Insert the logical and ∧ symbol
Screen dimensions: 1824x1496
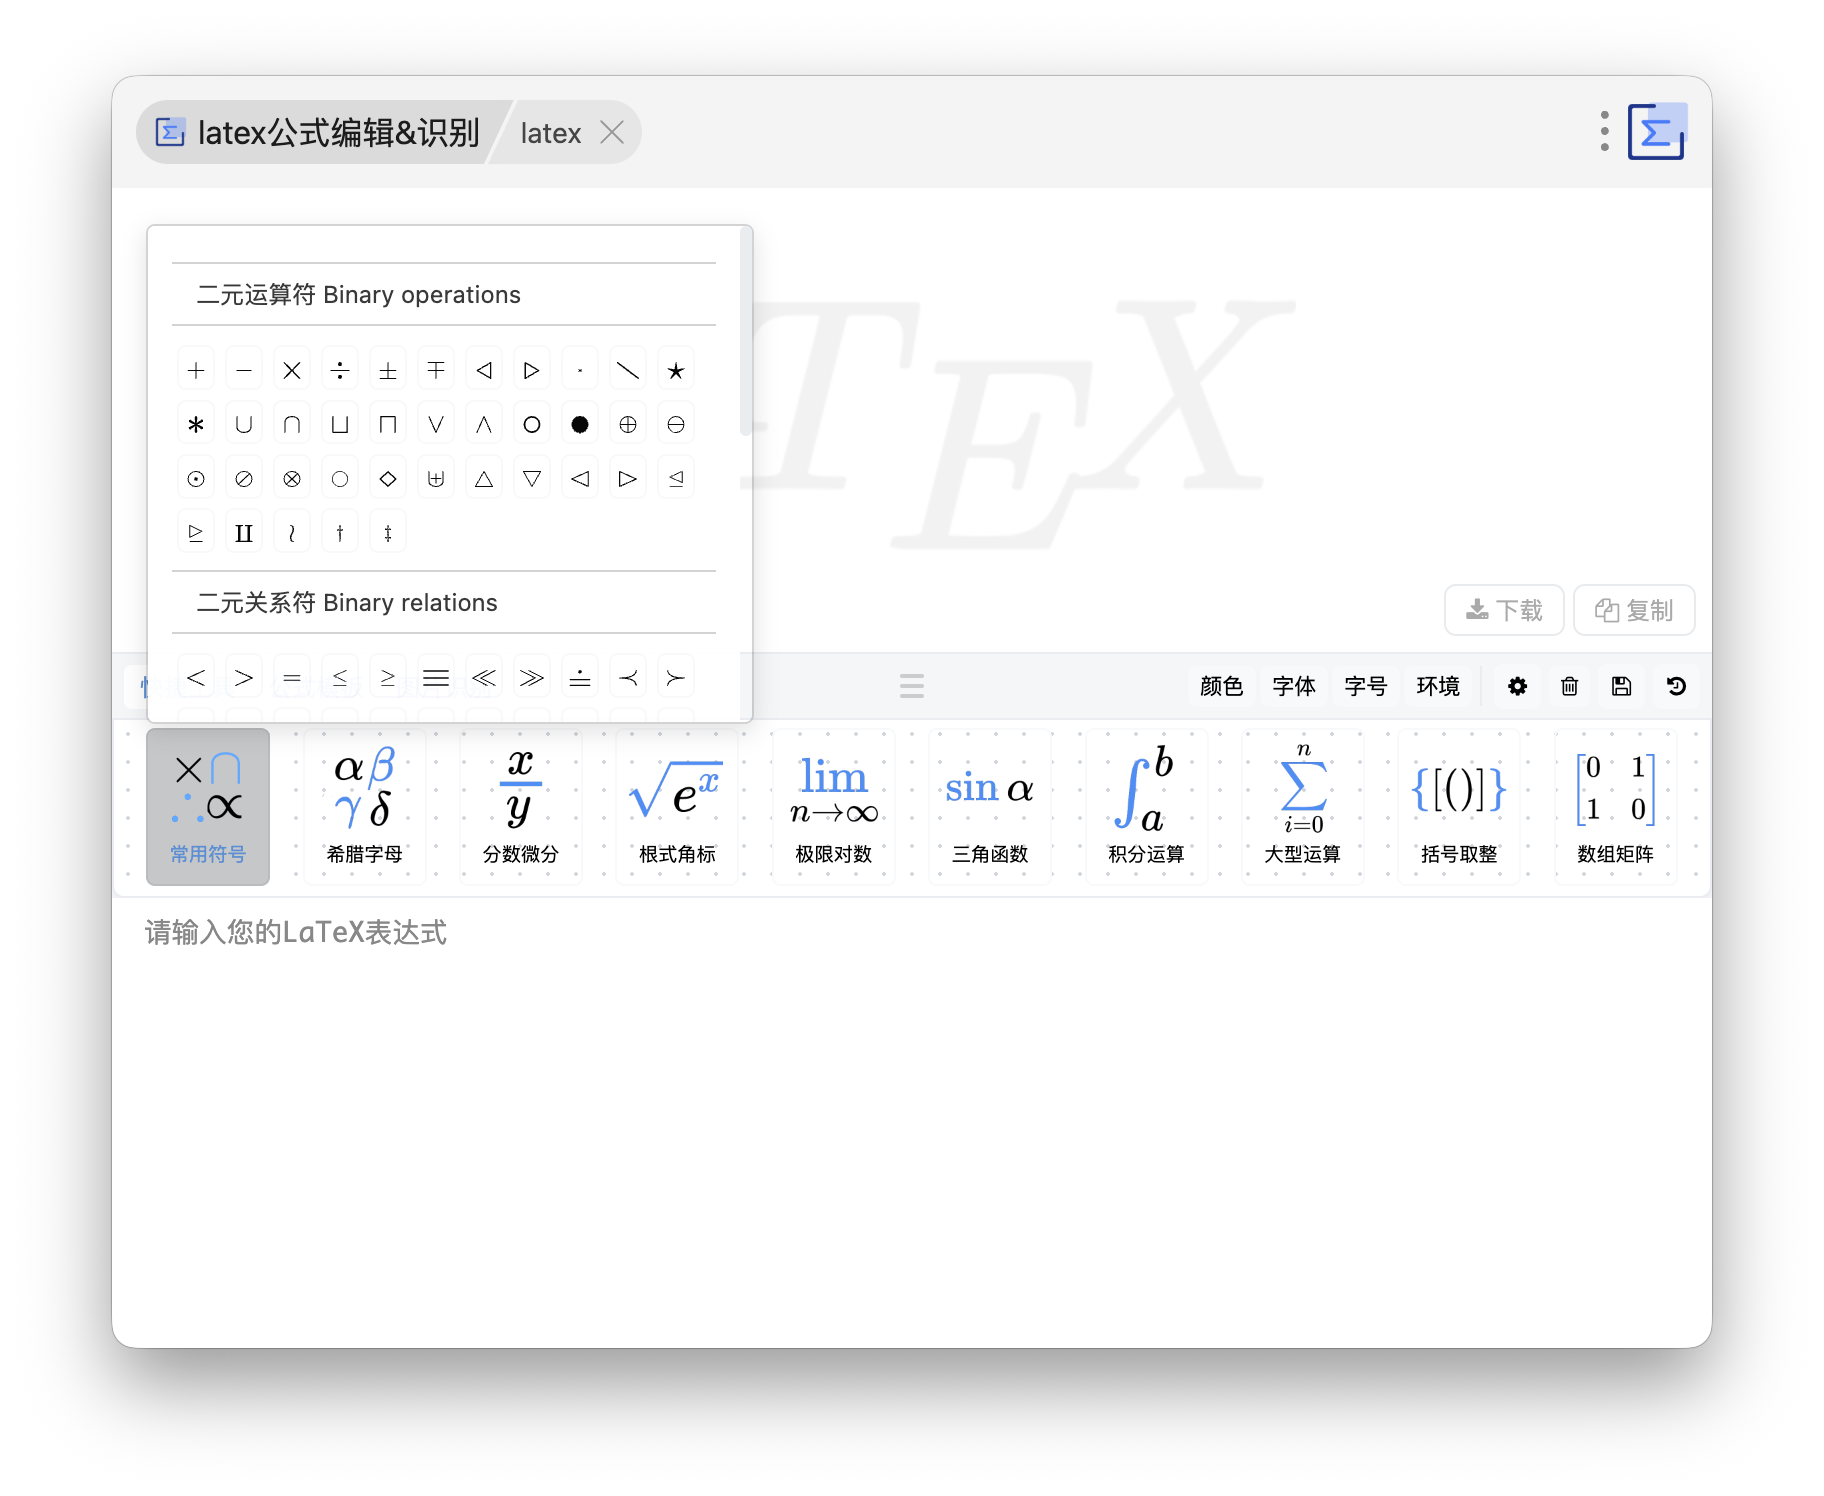[x=484, y=425]
